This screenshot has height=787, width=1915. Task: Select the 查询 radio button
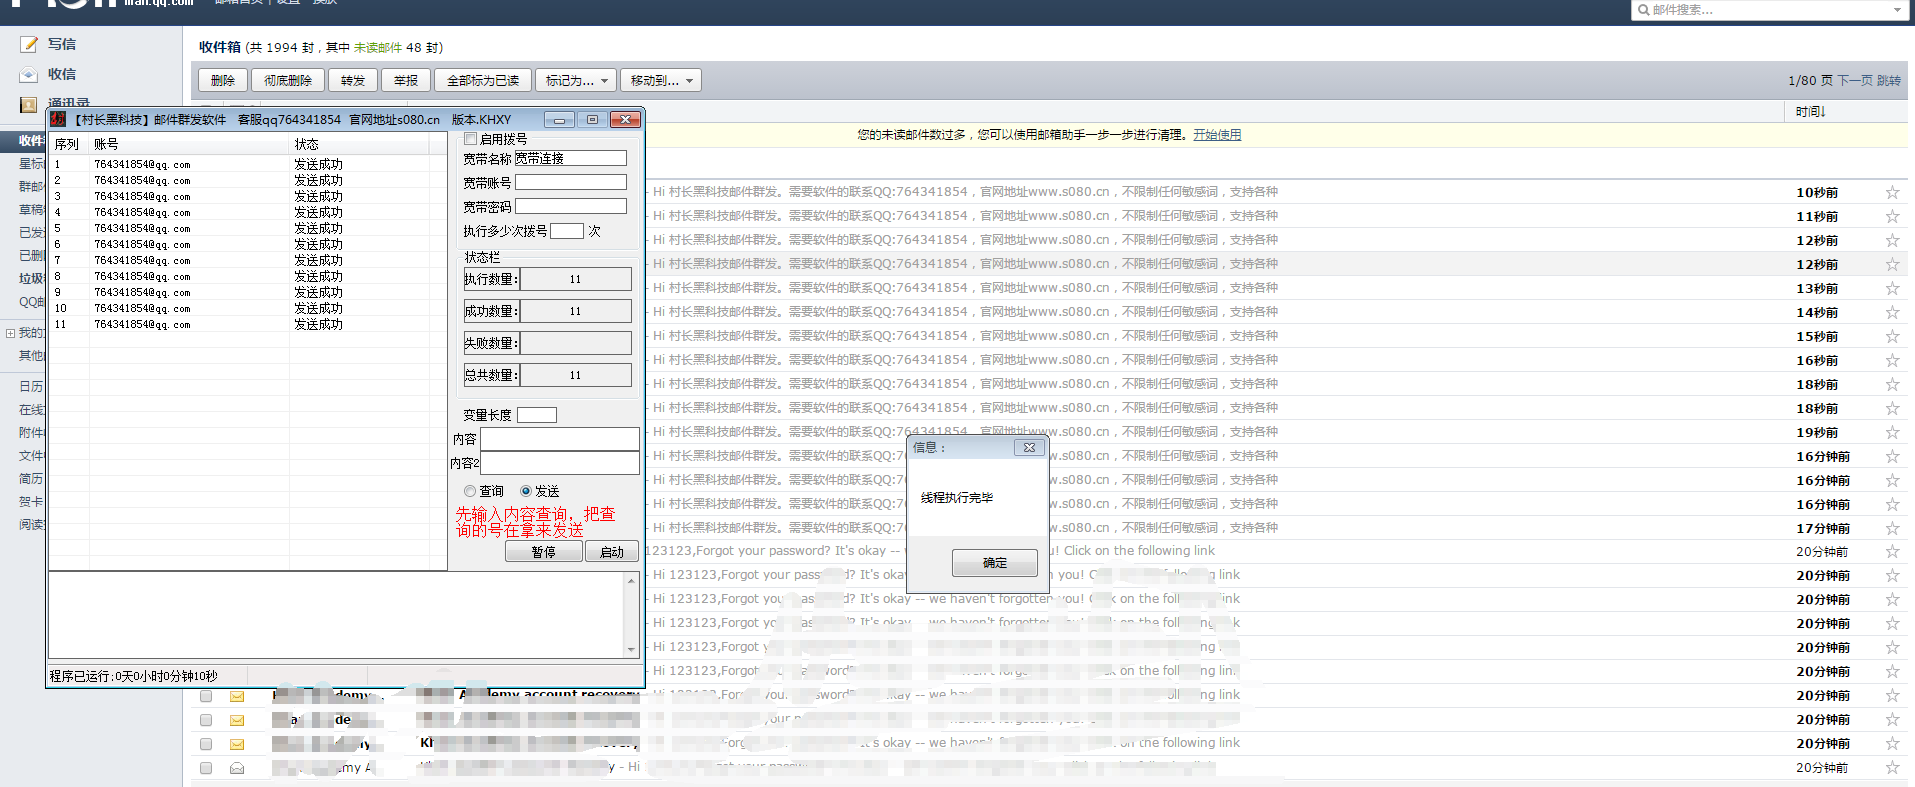[x=470, y=491]
